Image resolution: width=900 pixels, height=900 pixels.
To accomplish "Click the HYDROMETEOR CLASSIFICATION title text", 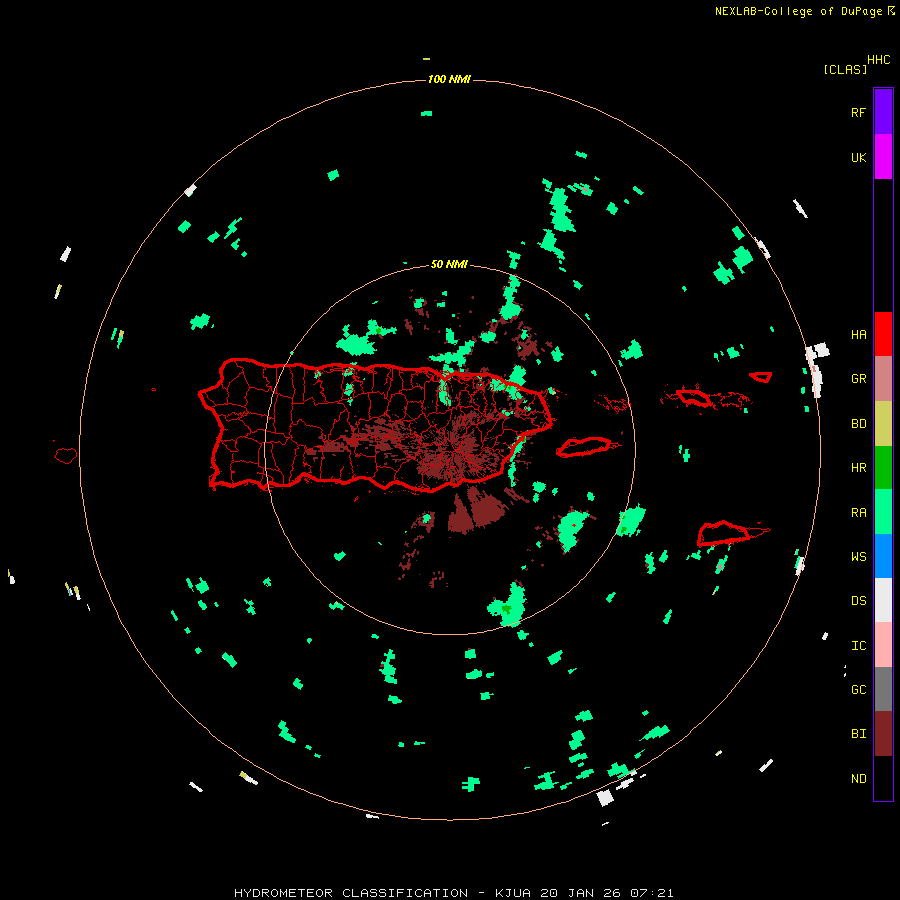I will coord(351,893).
